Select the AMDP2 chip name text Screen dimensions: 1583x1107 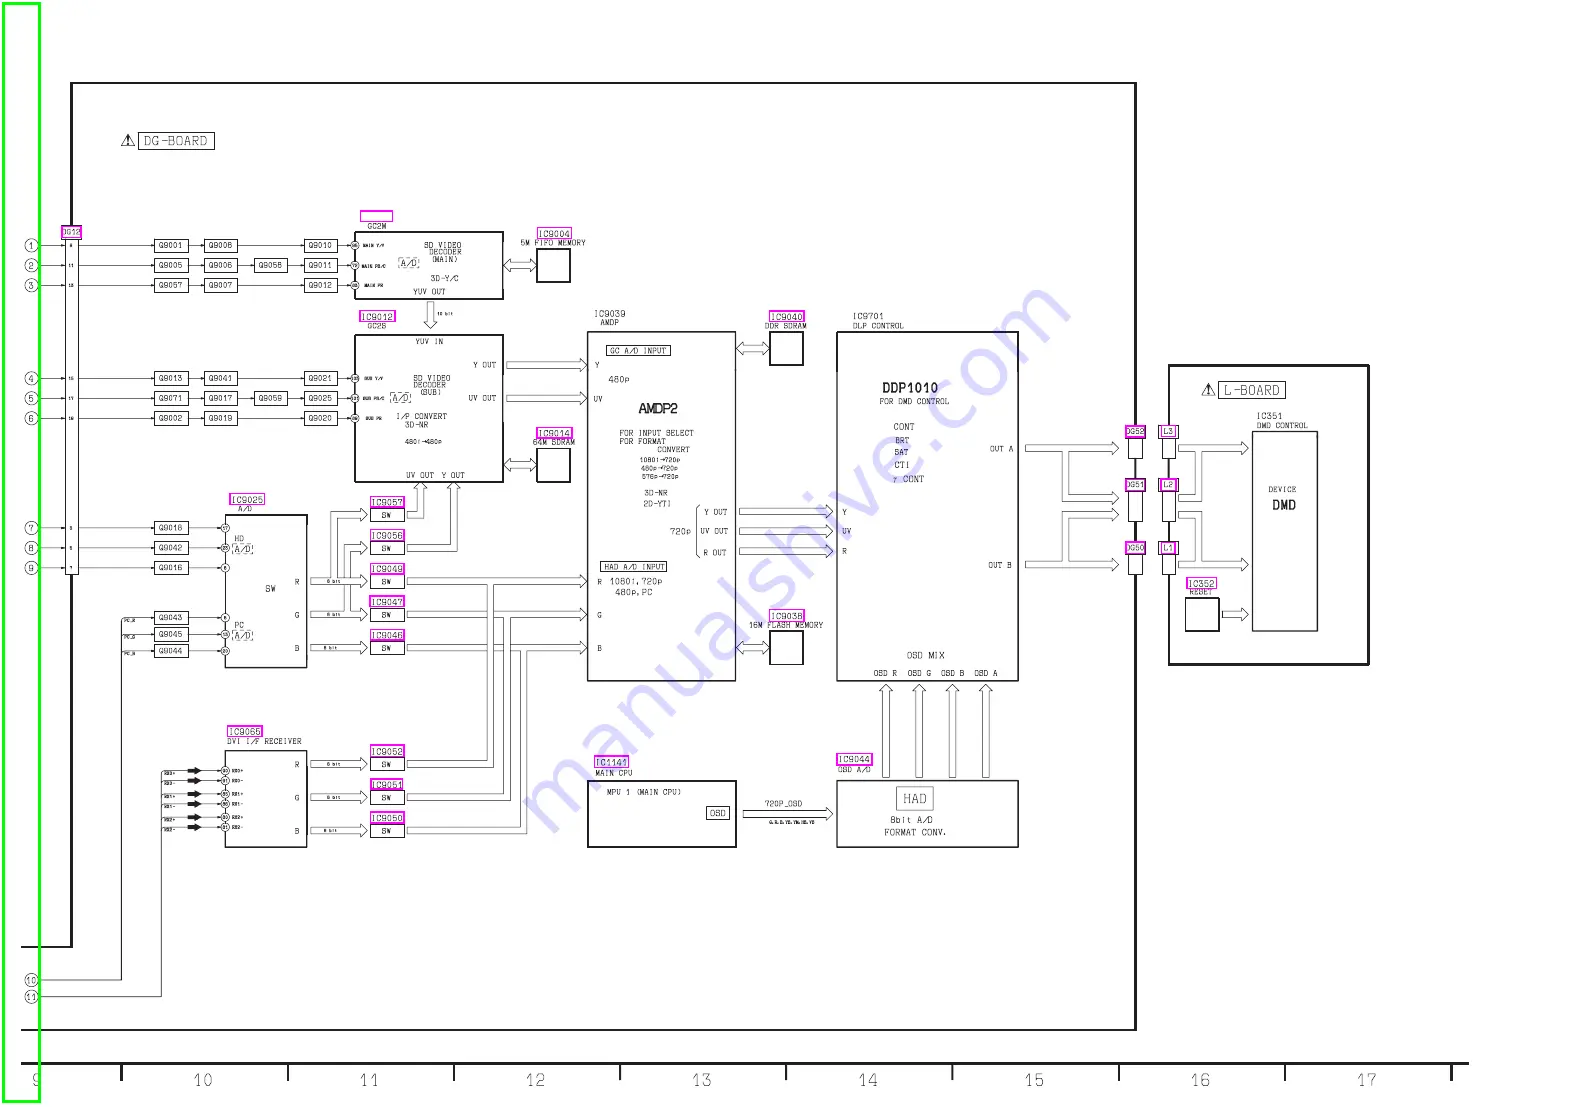(x=658, y=408)
